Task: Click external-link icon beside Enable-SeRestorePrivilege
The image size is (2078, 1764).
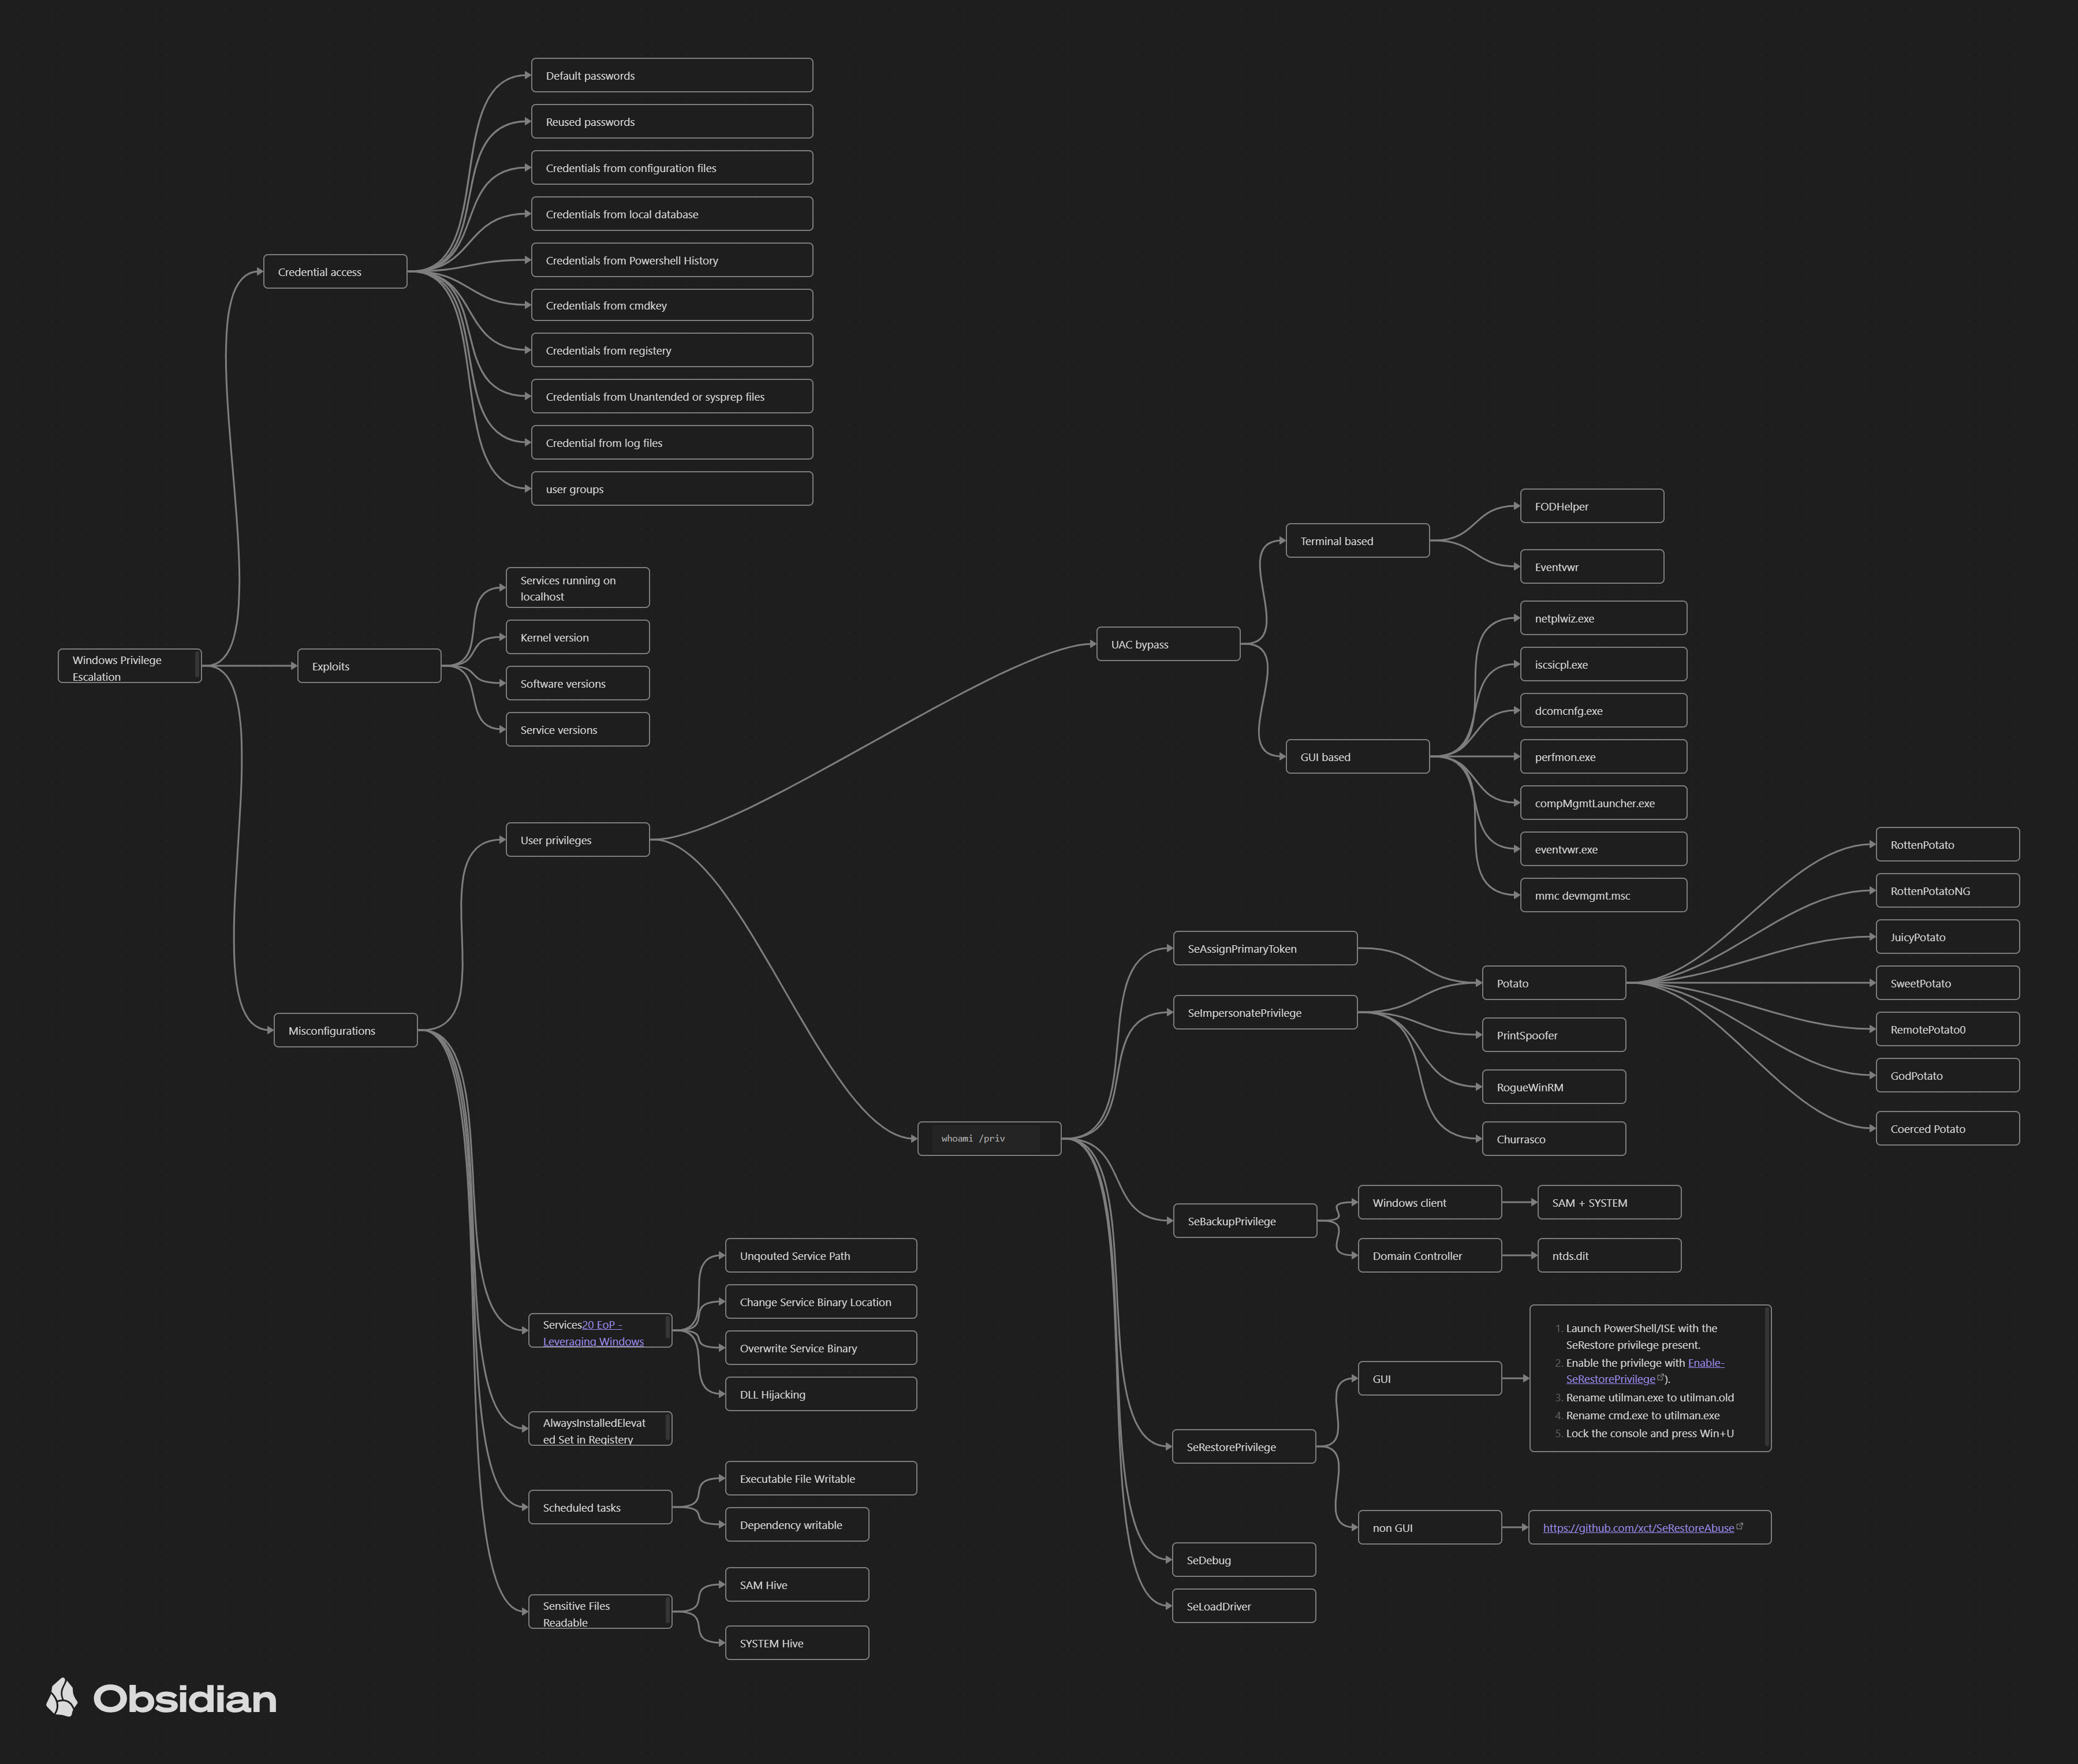Action: click(x=1661, y=1378)
